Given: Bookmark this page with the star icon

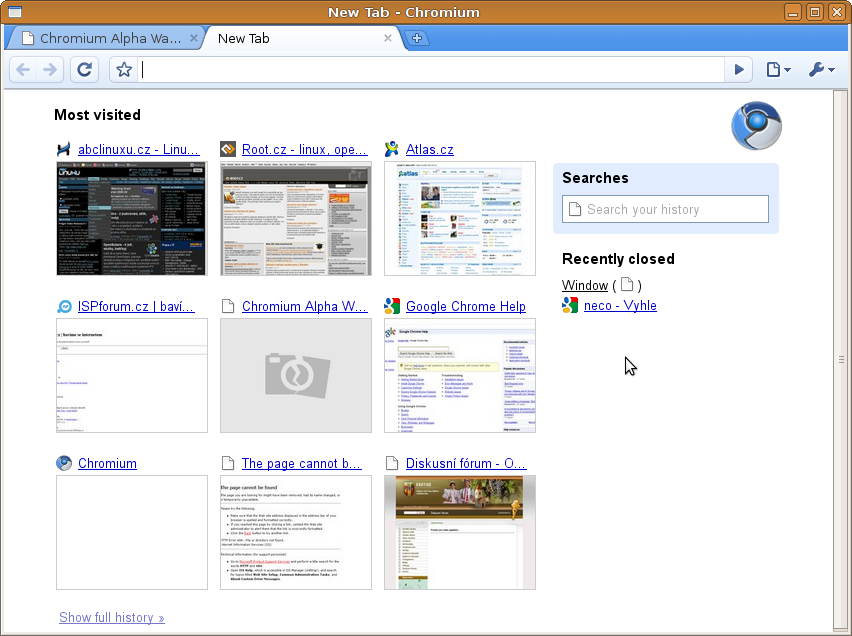Looking at the screenshot, I should 124,70.
